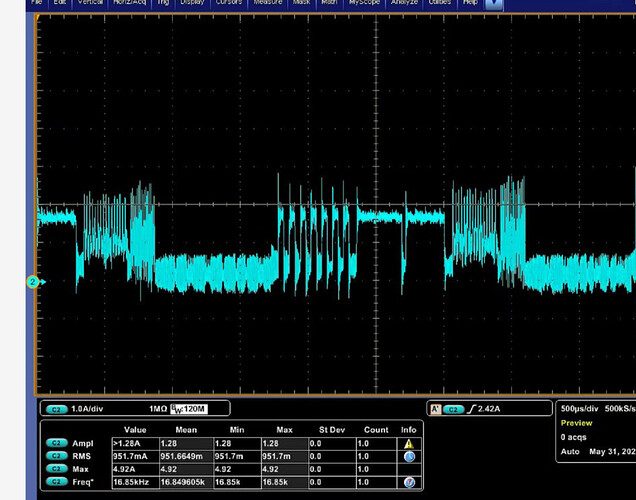The height and width of the screenshot is (500, 636).
Task: Open the Horiz/Acq menu
Action: pos(129,2)
